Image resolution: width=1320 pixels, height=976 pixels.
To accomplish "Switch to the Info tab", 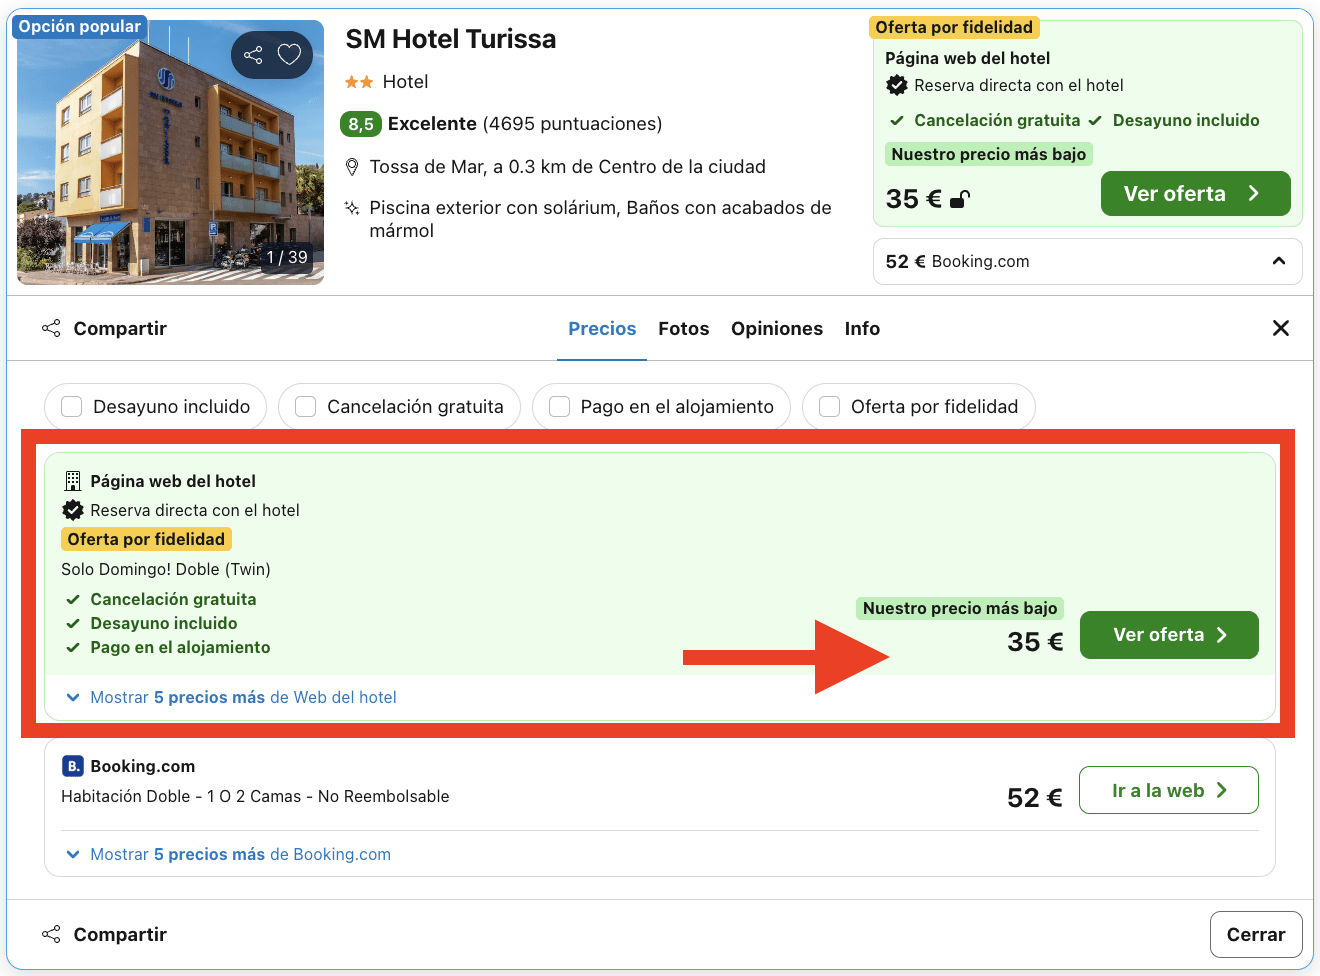I will (862, 328).
